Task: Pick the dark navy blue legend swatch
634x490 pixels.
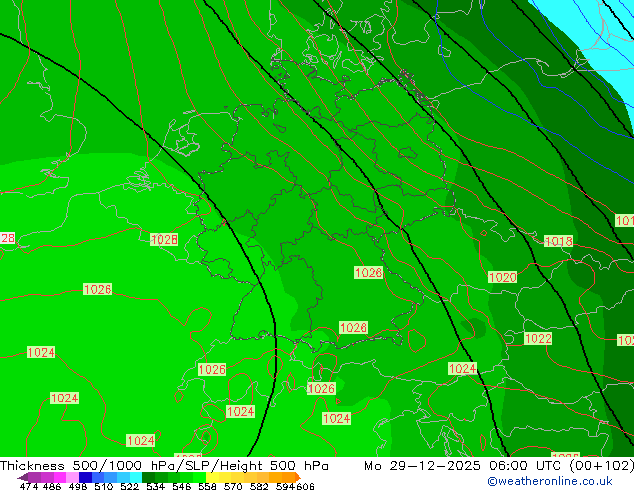Action: (85, 477)
